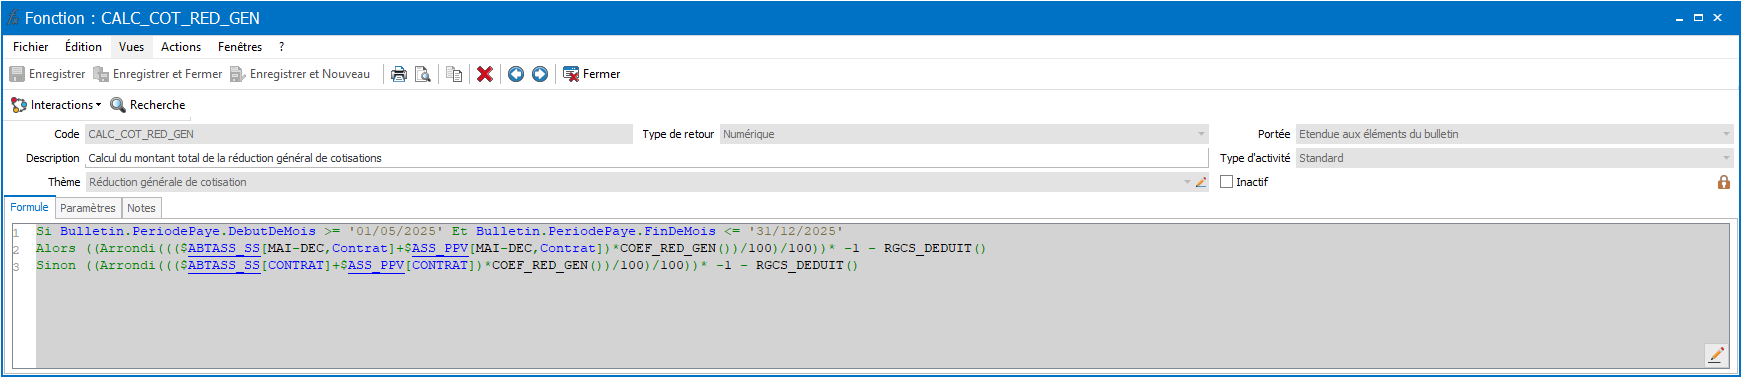Click the Recherche search button
1742x378 pixels.
148,105
